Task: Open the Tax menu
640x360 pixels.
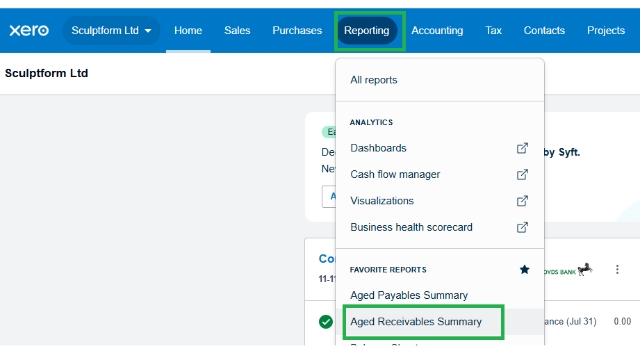Action: click(x=493, y=30)
